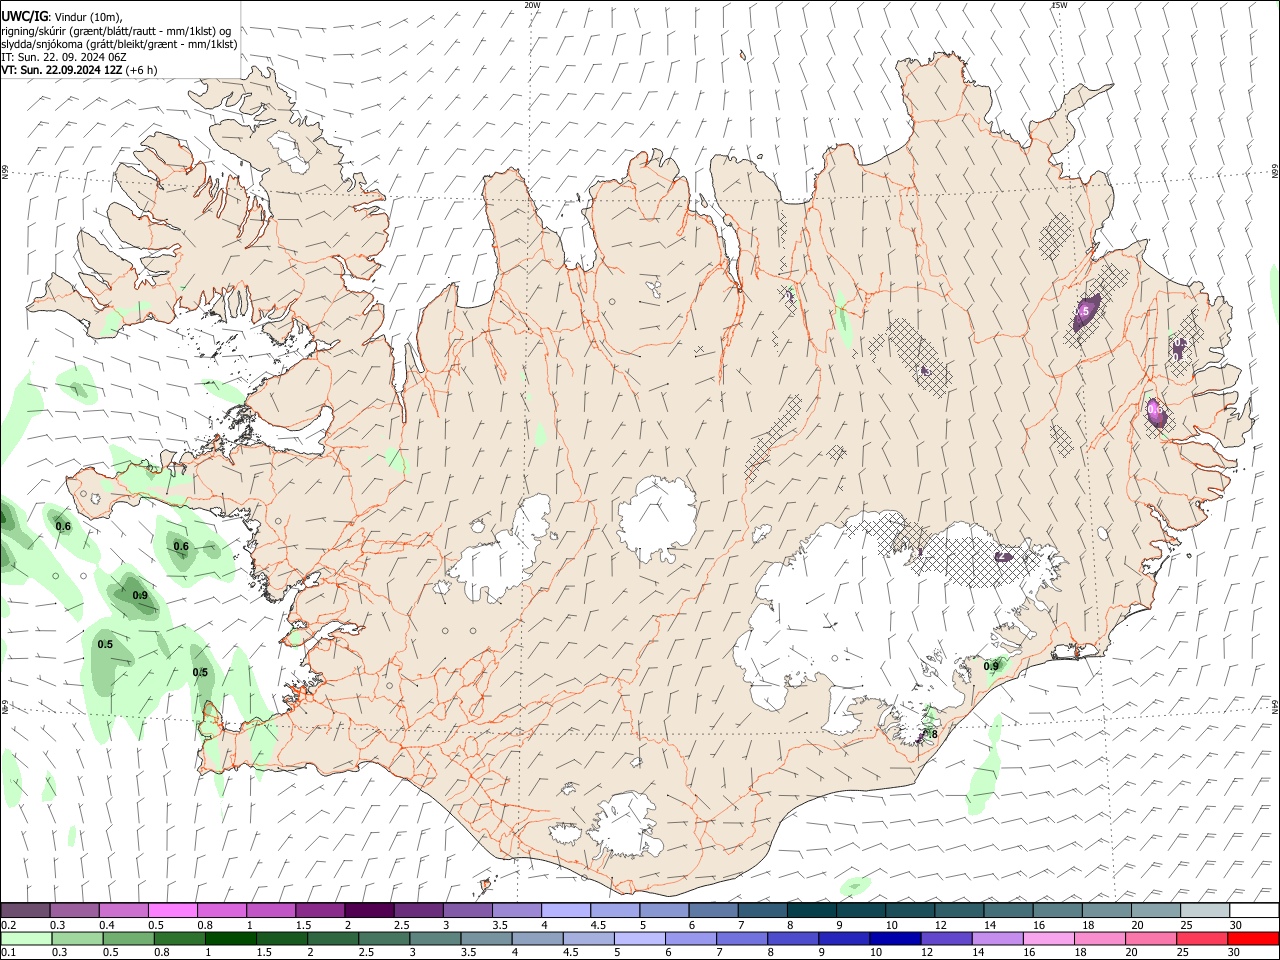The image size is (1280, 960).
Task: Click the 'UWC/IG: Vindur (10m)' title line
Action: pos(62,17)
